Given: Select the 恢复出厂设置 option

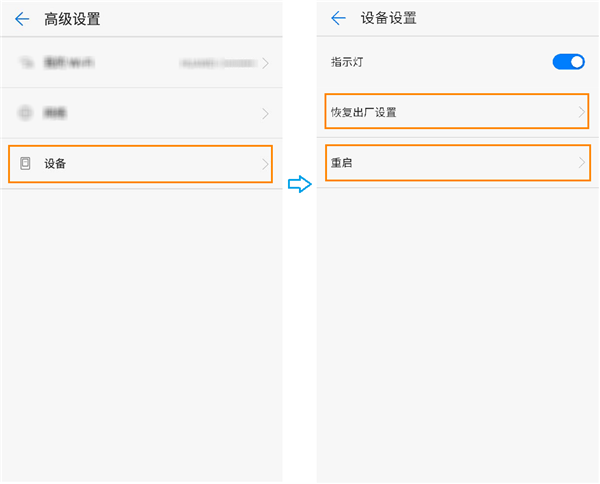Looking at the screenshot, I should 364,112.
